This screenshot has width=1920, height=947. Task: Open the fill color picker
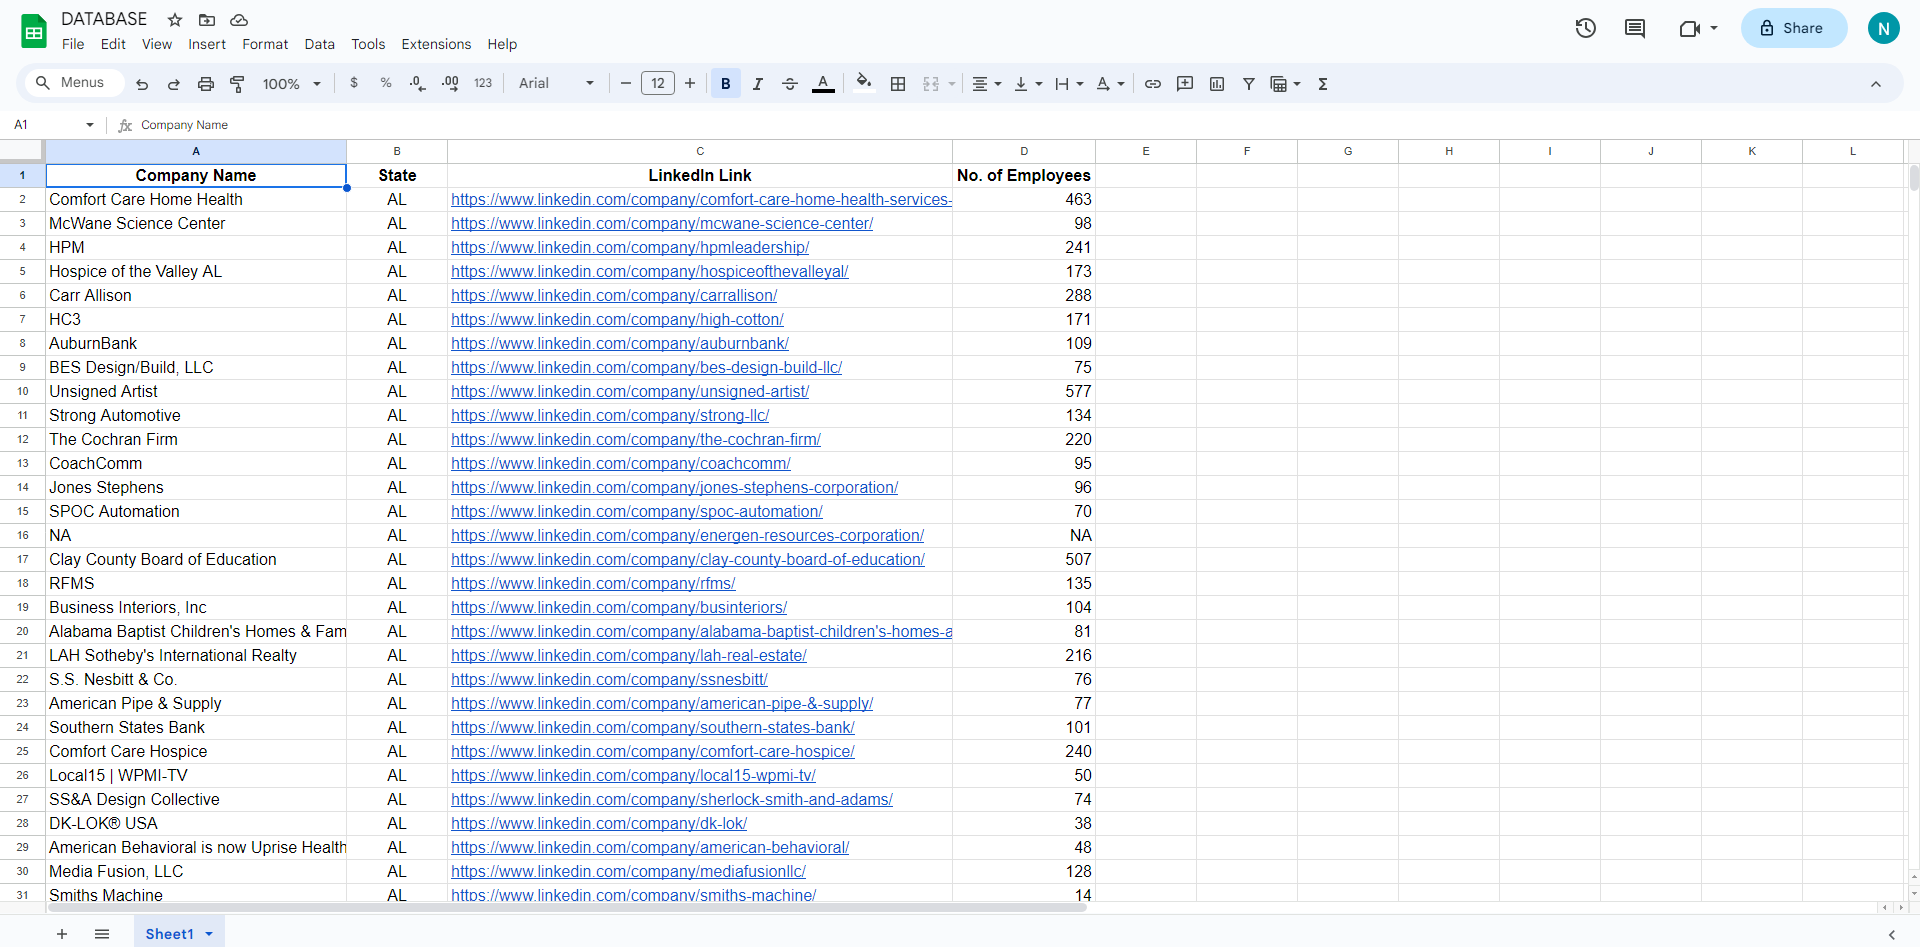[865, 84]
